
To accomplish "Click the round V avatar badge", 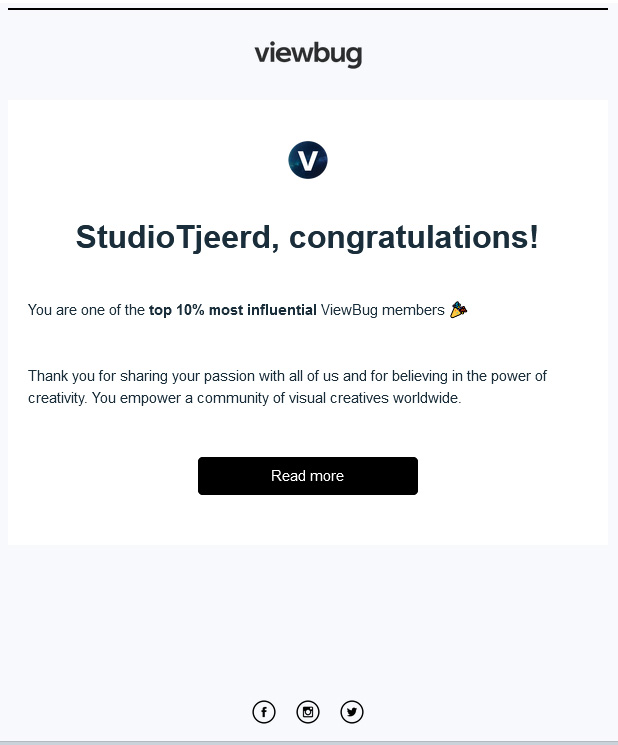I will click(308, 160).
